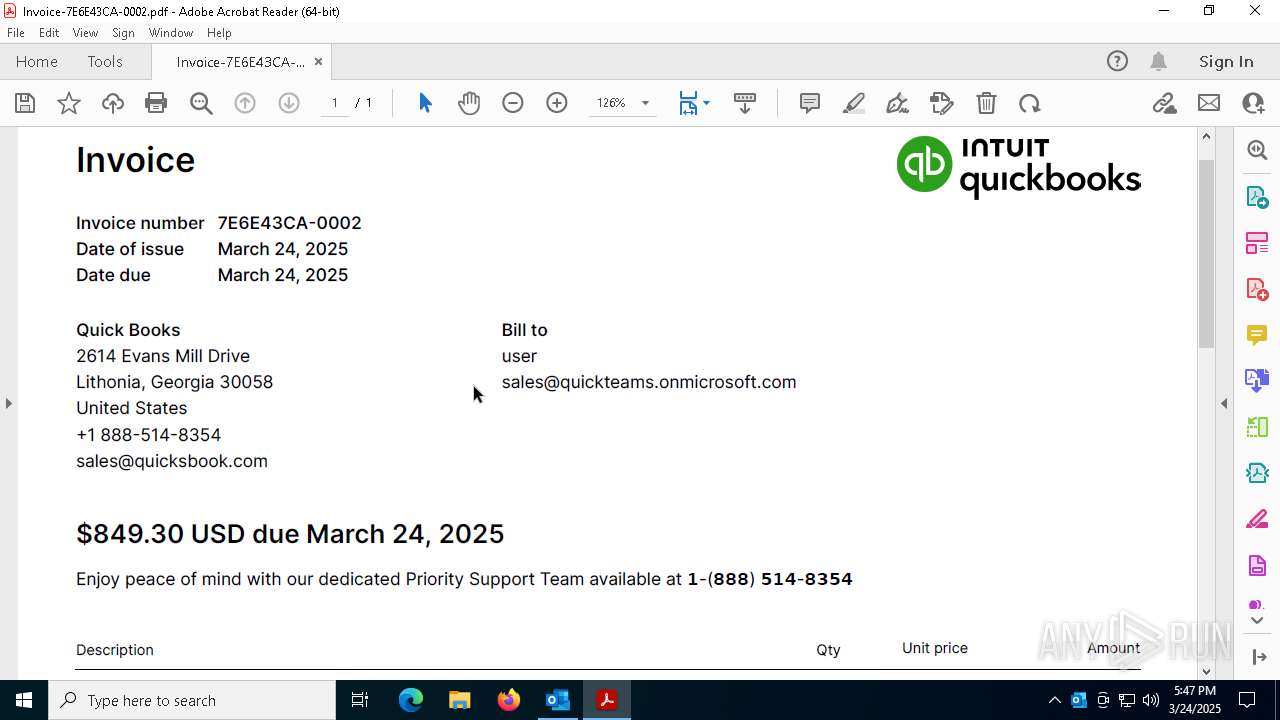1280x720 pixels.
Task: Upload file to cloud icon
Action: tap(113, 103)
